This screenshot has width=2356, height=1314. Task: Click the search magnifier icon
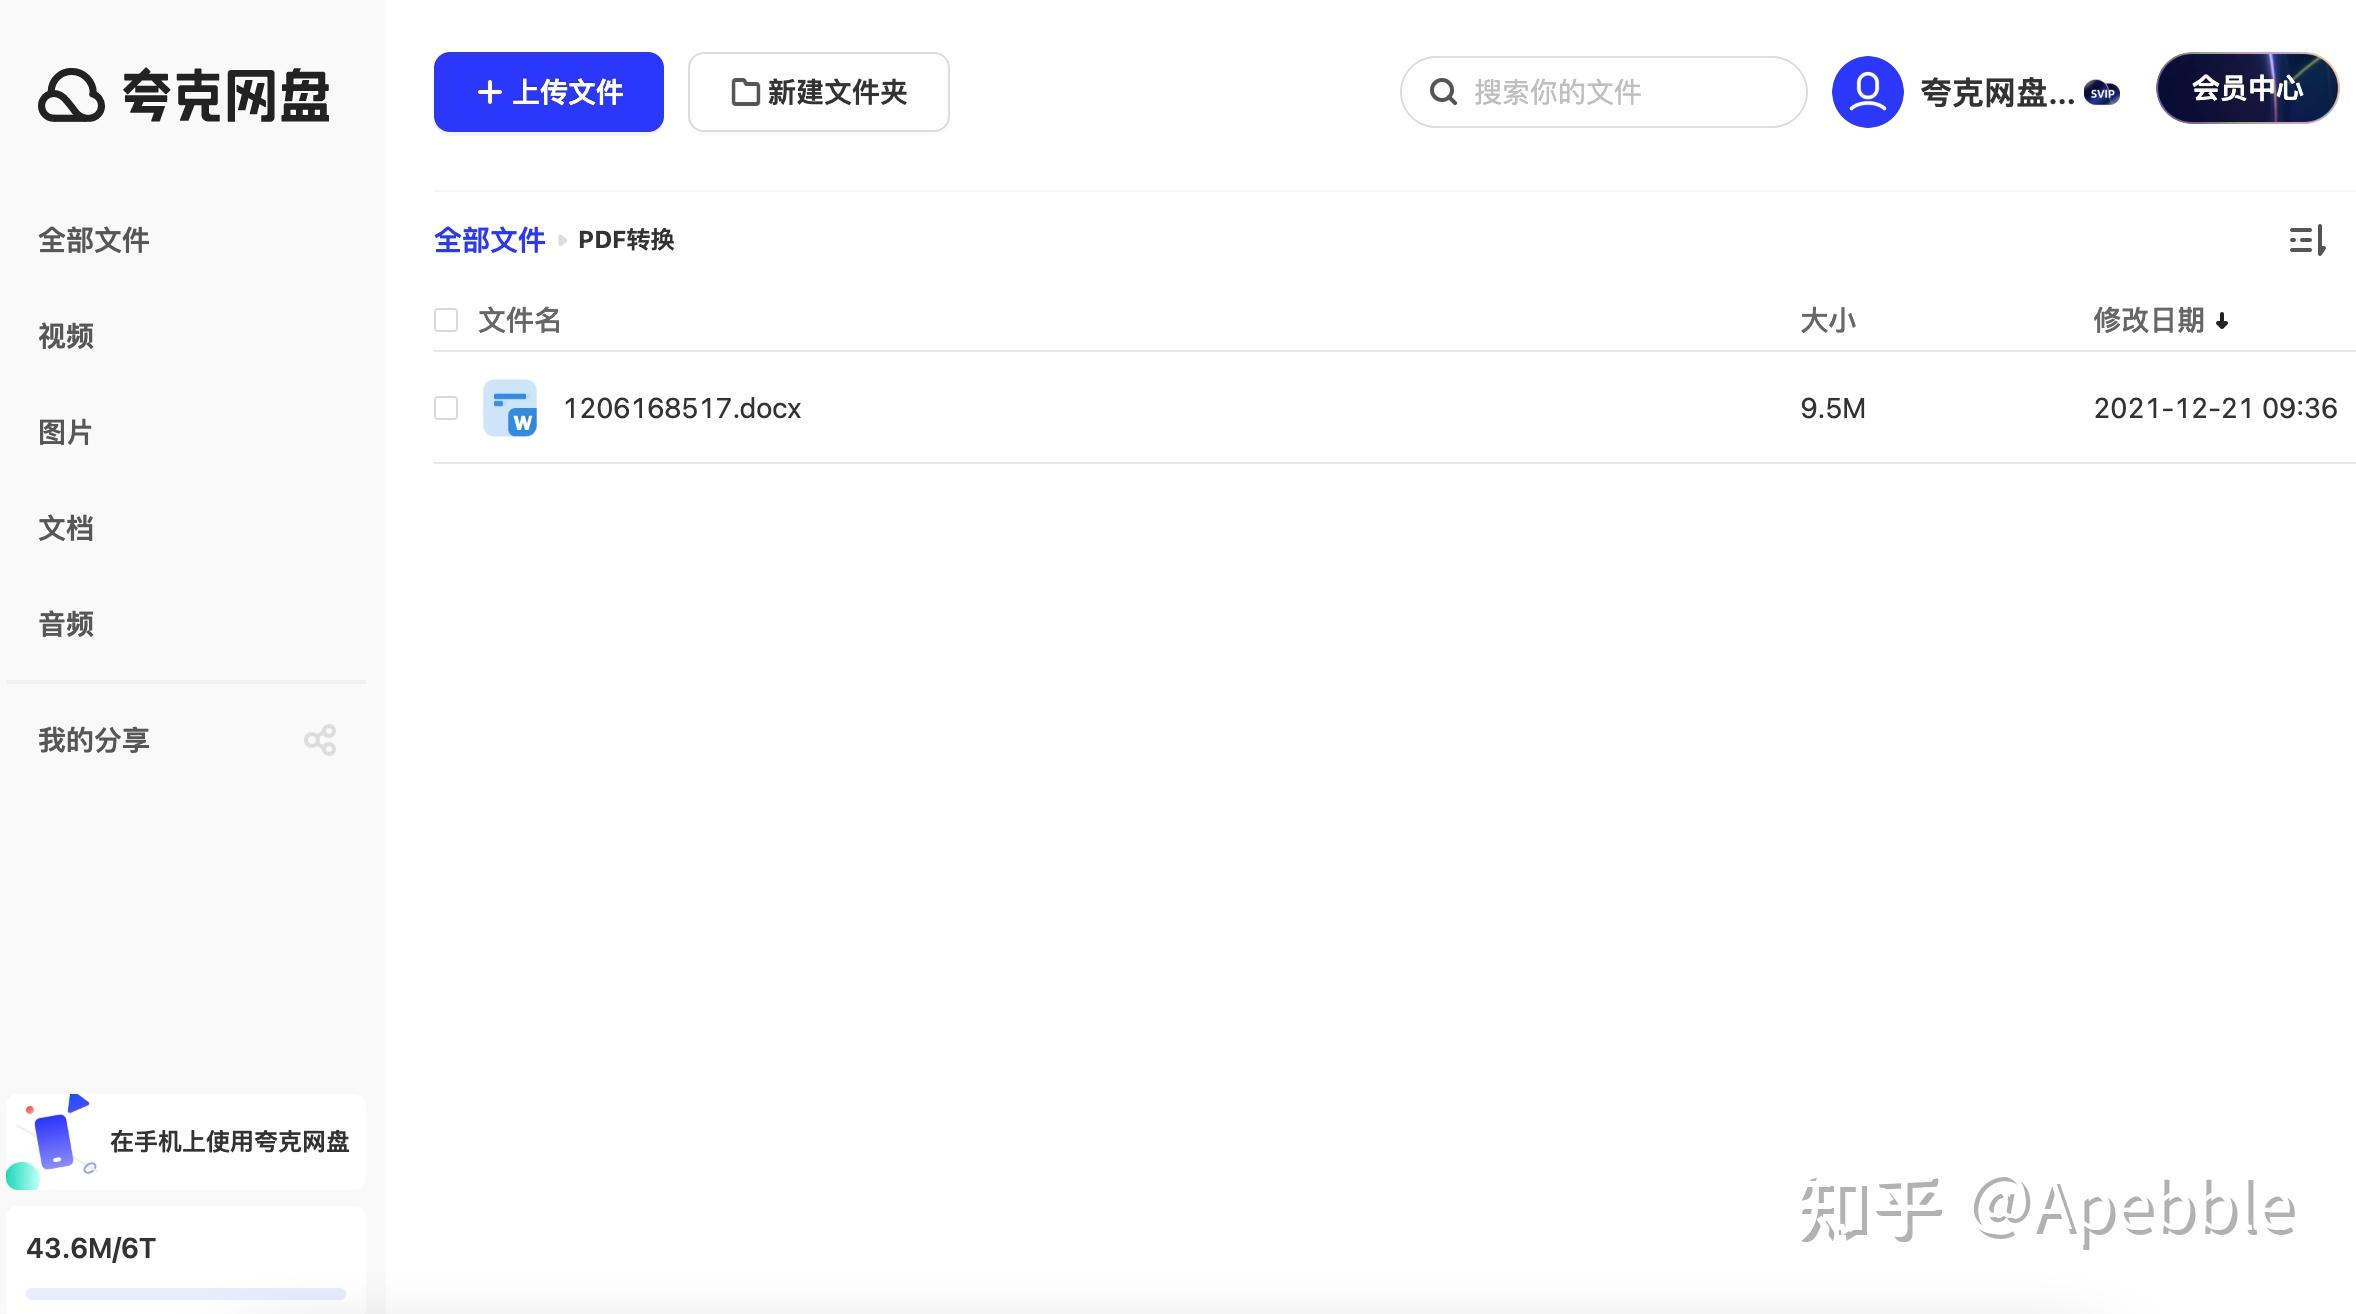click(1443, 92)
